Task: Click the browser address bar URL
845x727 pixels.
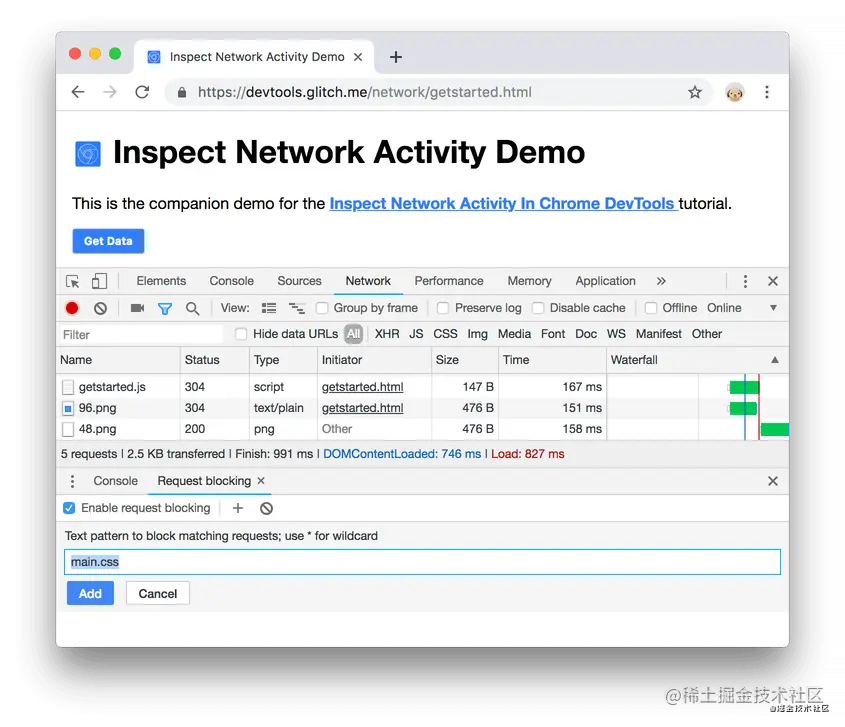Action: (x=364, y=92)
